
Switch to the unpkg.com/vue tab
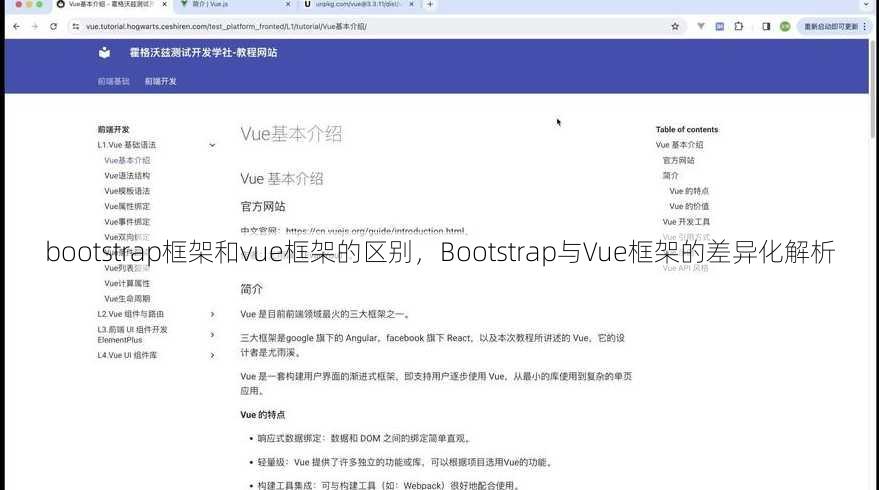point(358,4)
